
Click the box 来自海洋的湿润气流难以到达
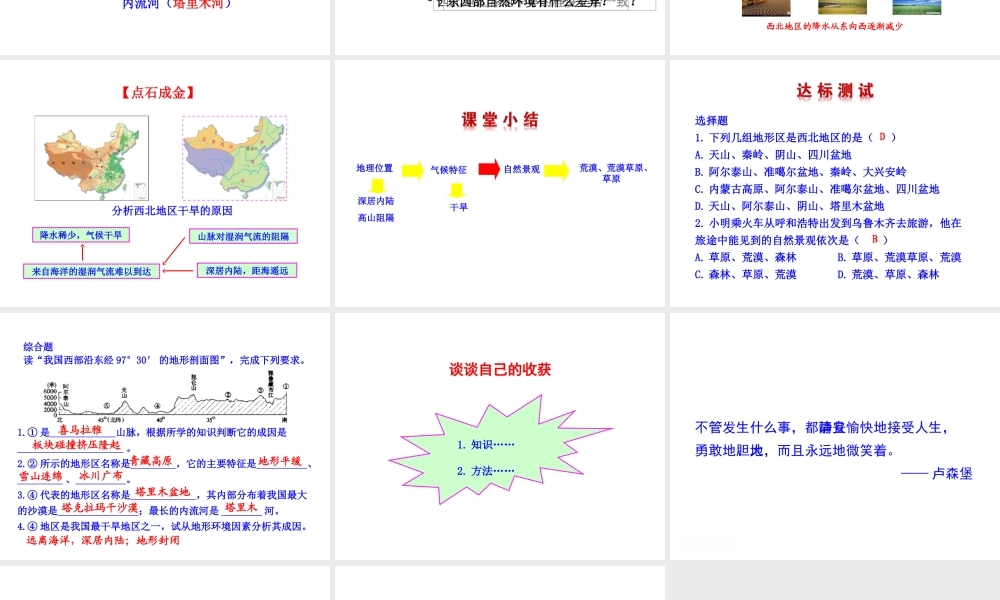(91, 272)
